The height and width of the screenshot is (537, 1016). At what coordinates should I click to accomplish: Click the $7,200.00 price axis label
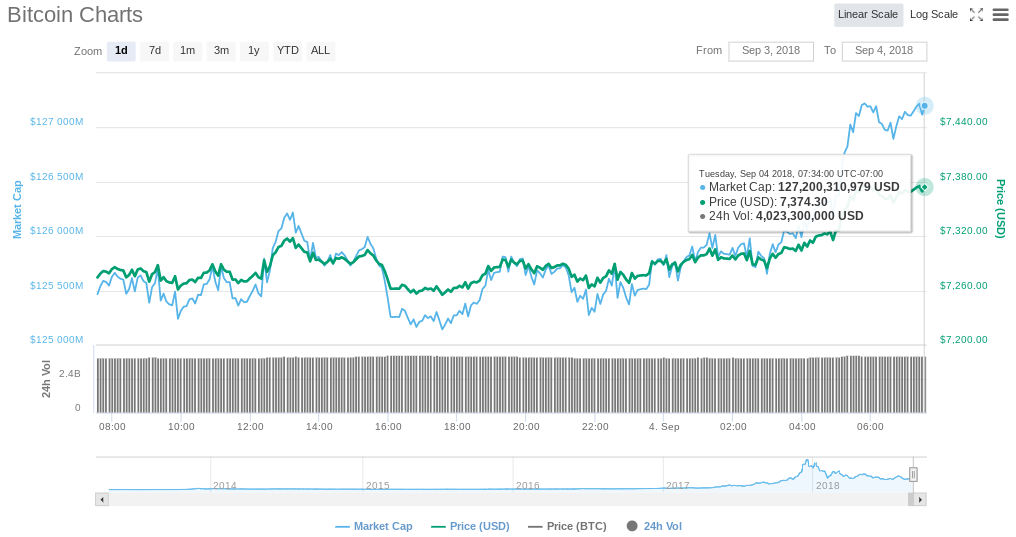pyautogui.click(x=964, y=340)
